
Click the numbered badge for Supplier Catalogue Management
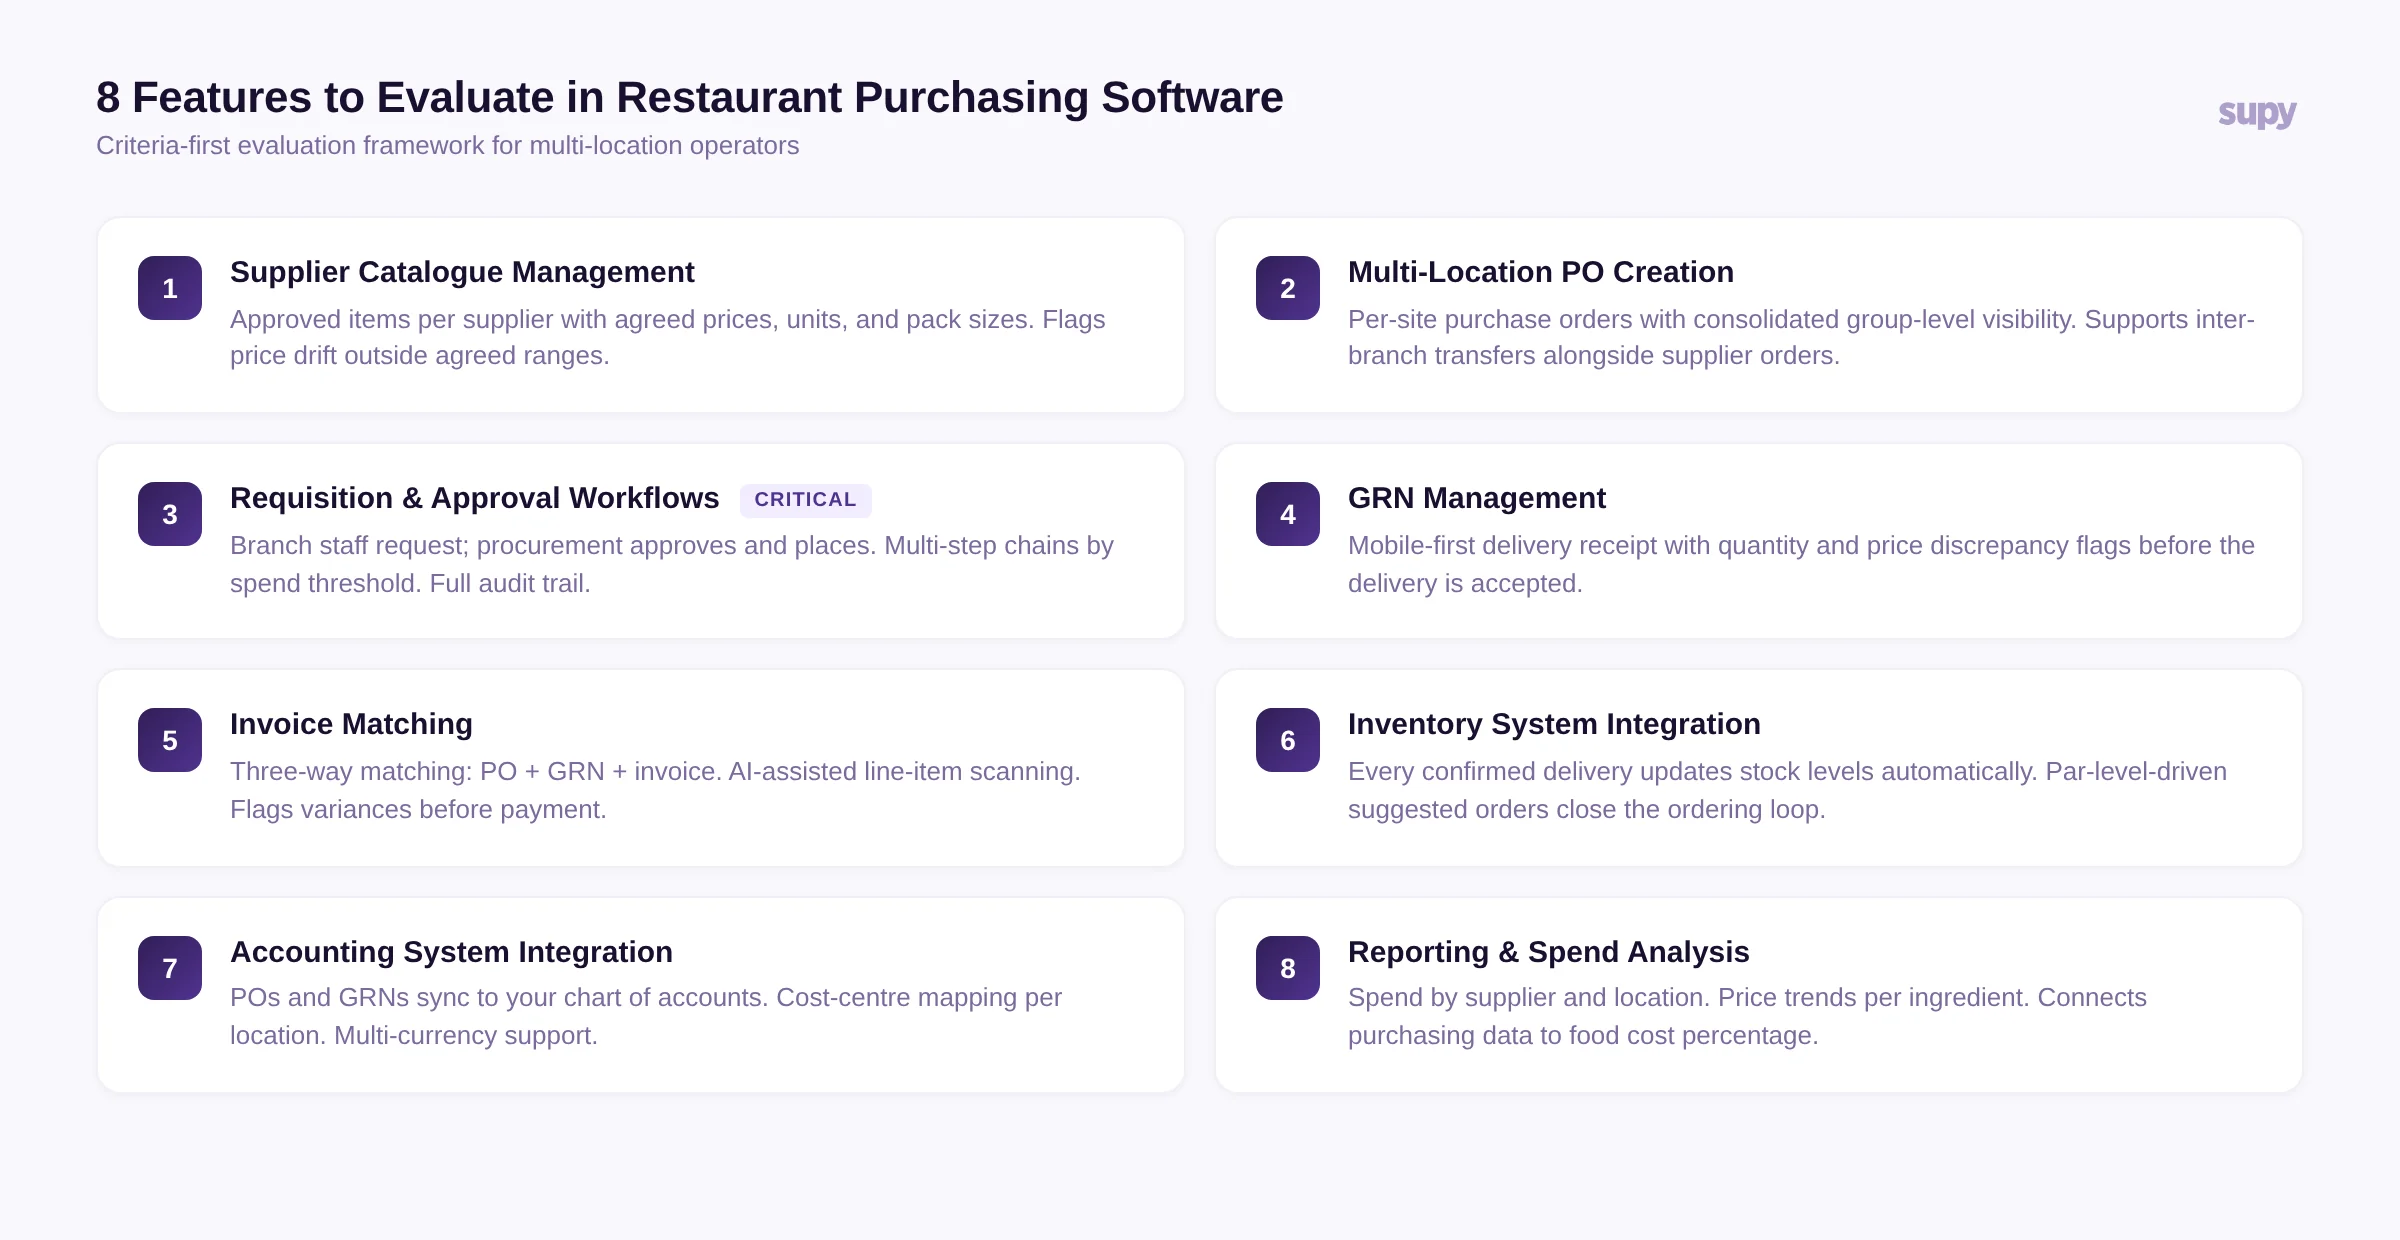[x=169, y=288]
